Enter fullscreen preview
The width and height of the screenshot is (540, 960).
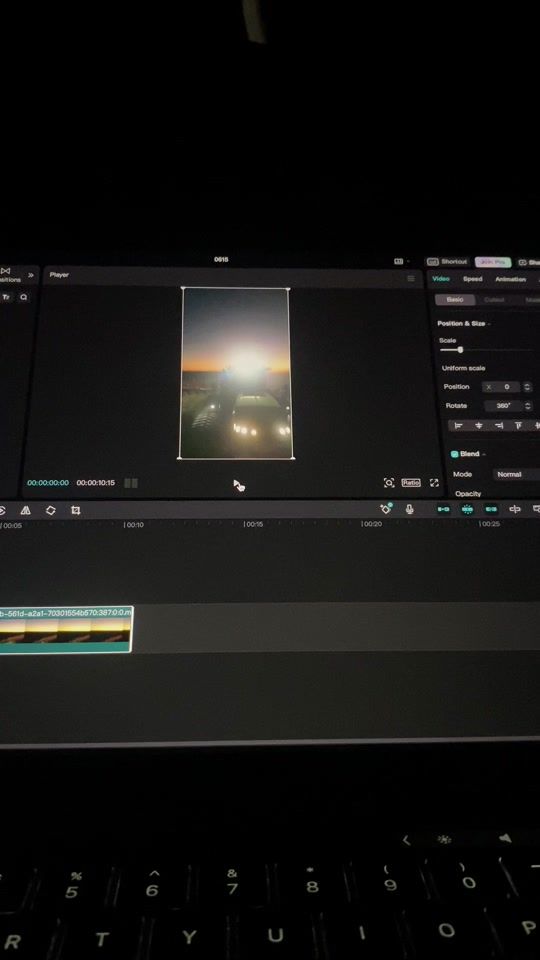point(434,483)
